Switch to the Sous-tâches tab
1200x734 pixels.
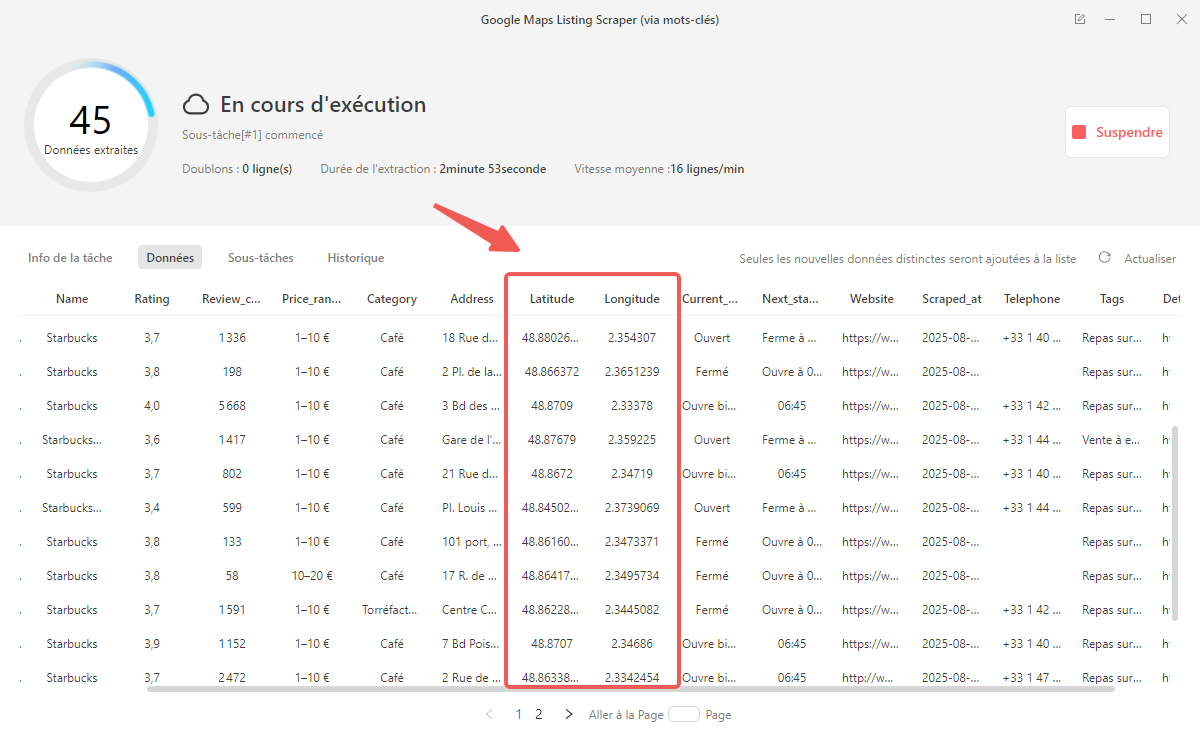(x=261, y=258)
